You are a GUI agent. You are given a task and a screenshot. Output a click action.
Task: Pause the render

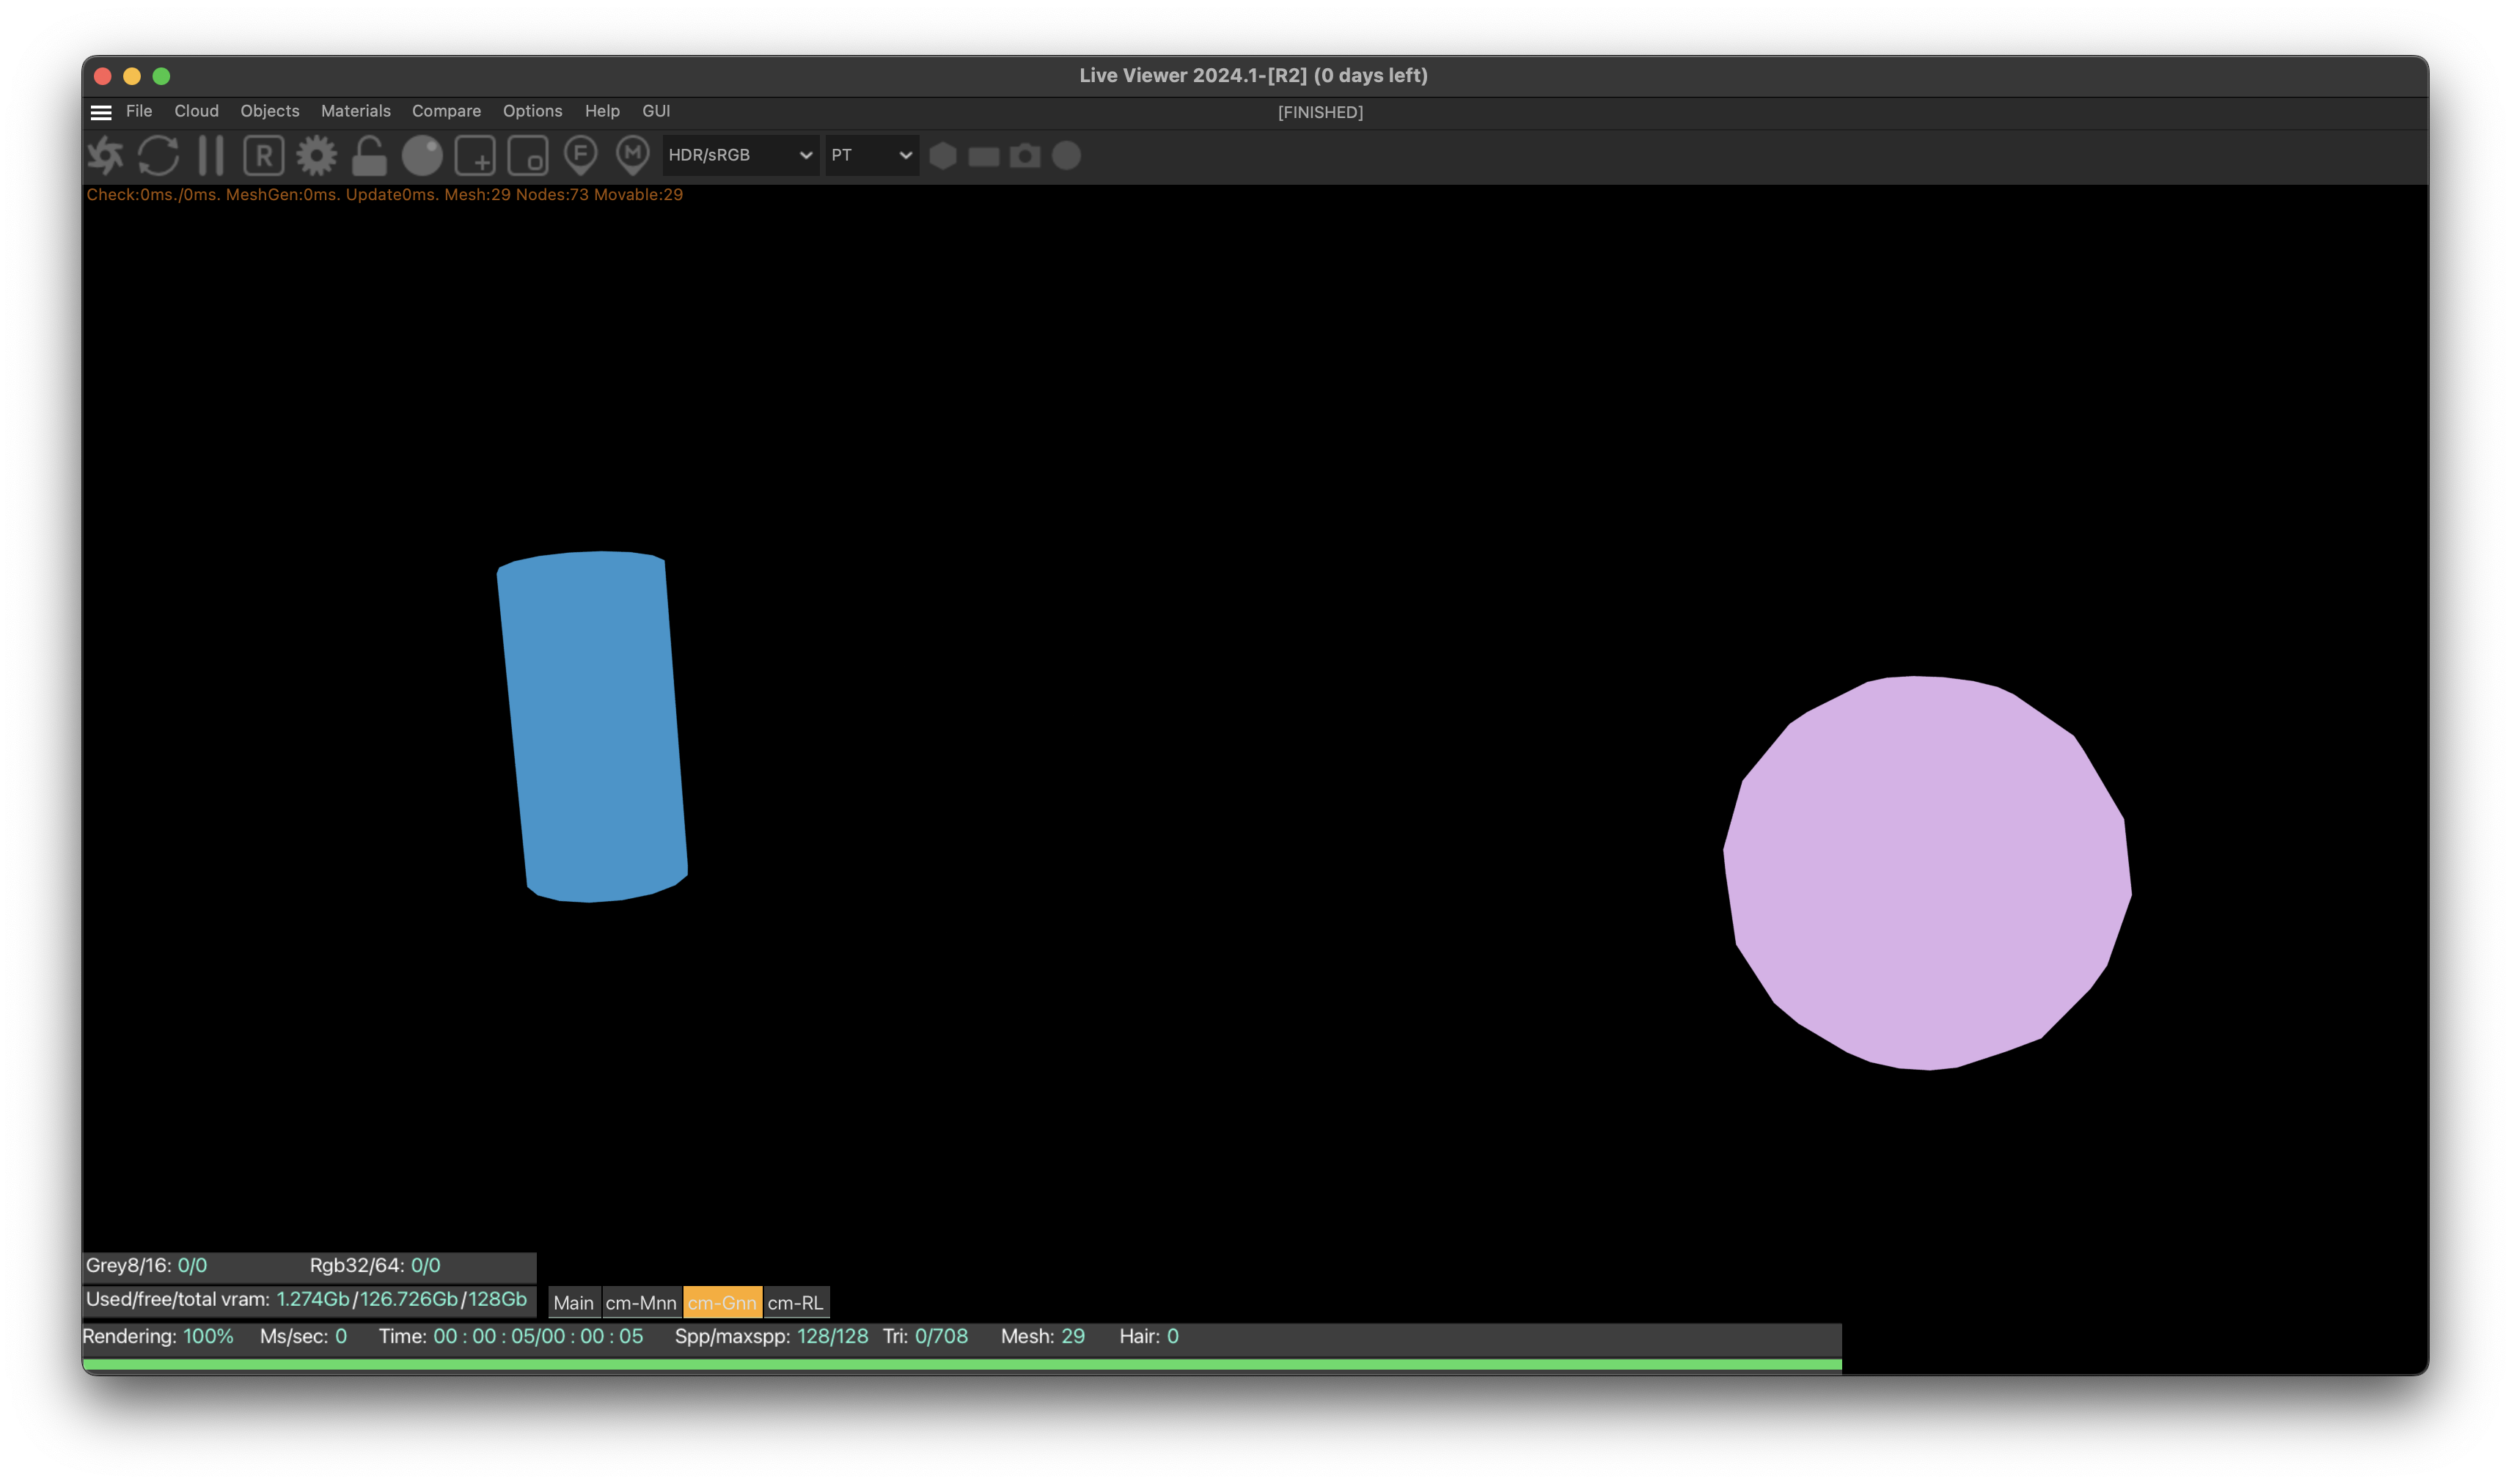point(211,156)
